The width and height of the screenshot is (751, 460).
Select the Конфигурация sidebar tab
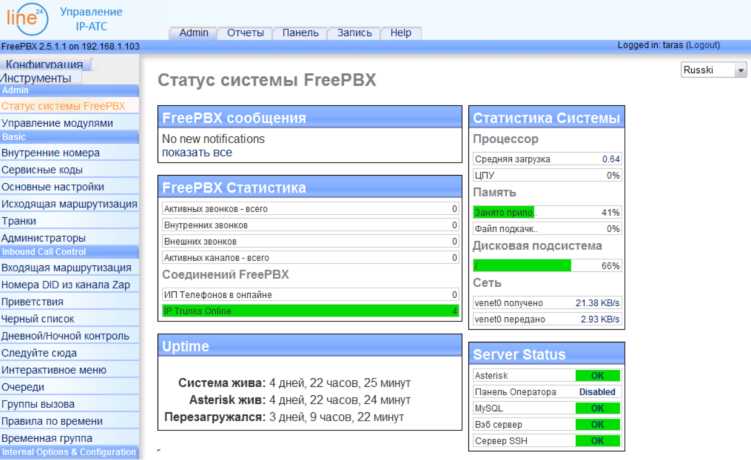45,64
